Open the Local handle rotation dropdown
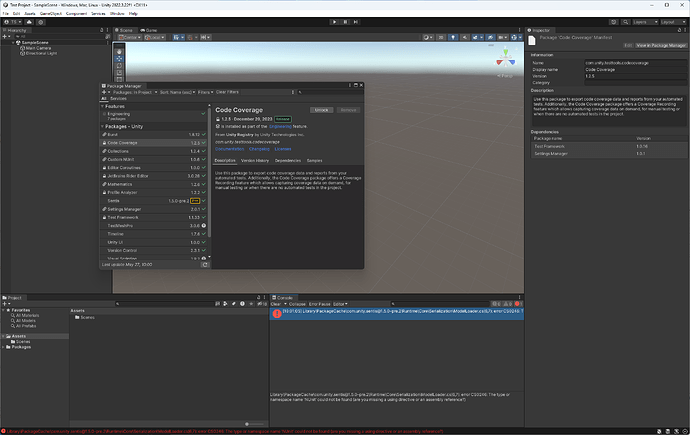The image size is (690, 435). click(154, 37)
